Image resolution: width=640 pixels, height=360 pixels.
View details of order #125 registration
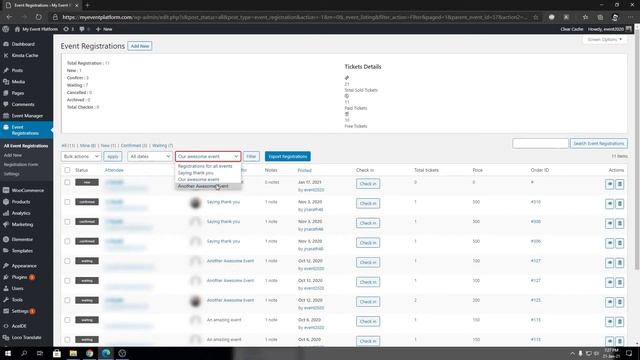point(609,302)
